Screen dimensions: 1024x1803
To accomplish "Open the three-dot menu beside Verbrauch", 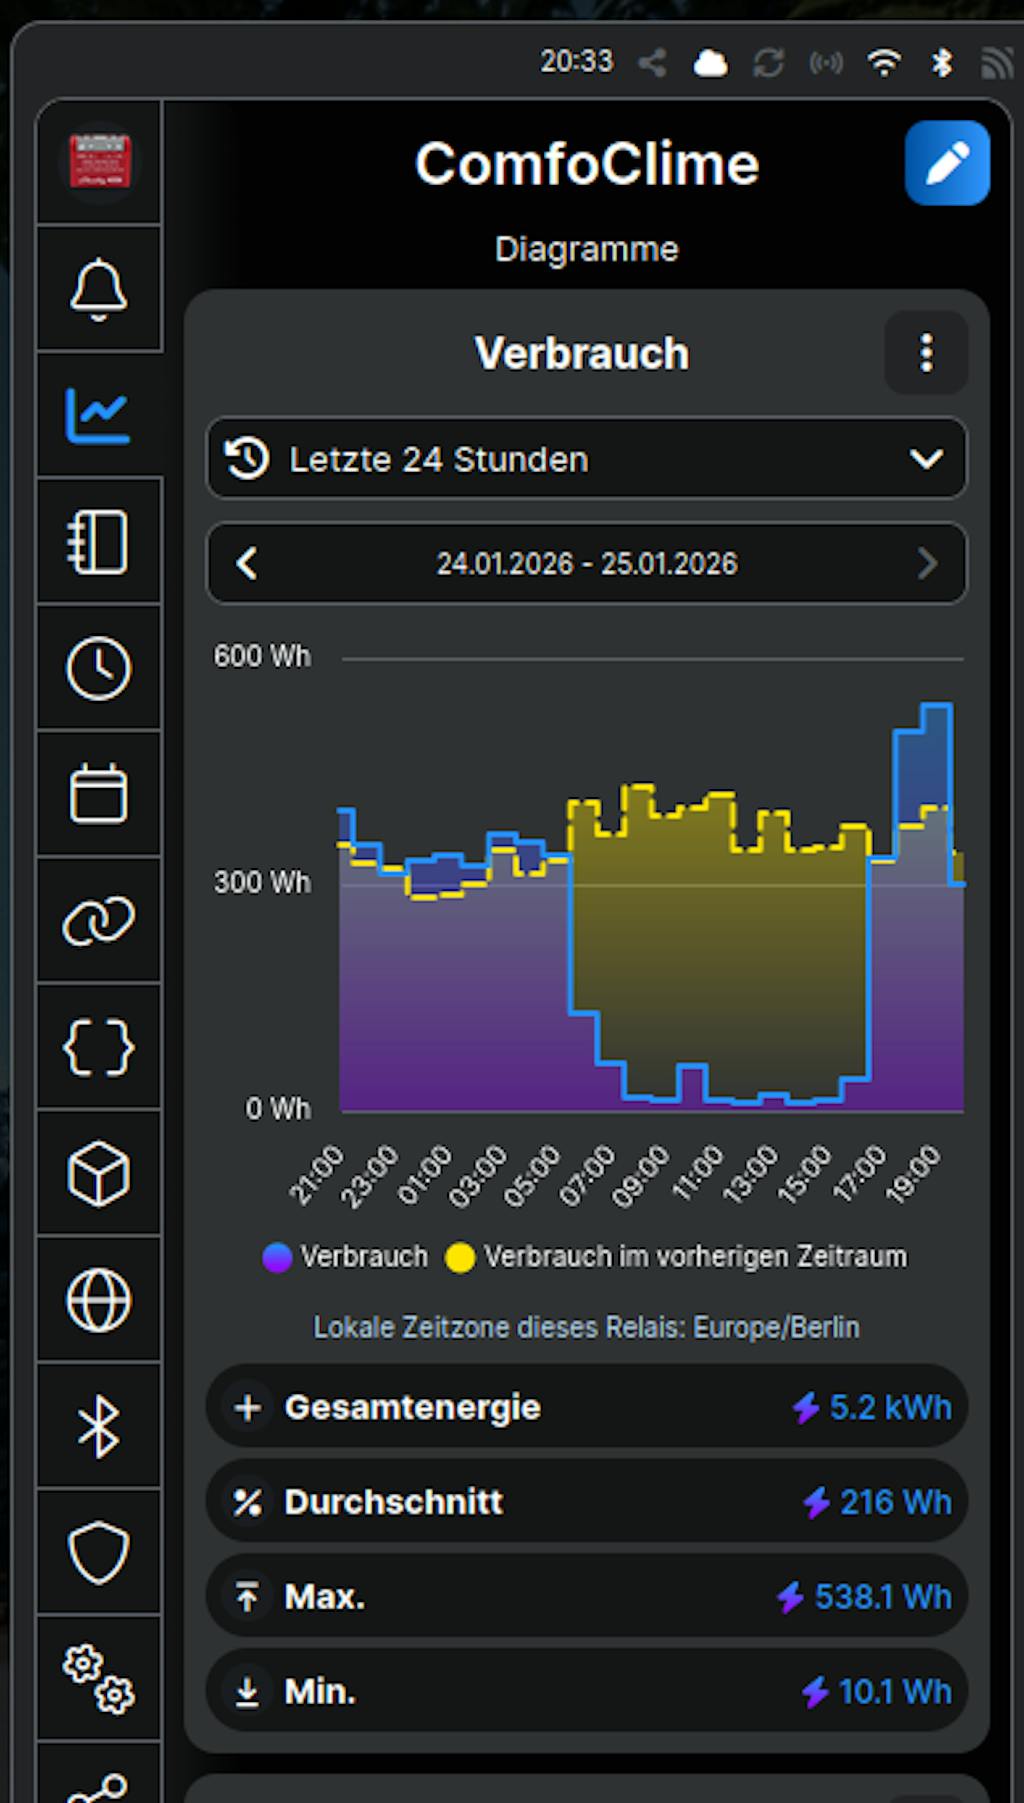I will pos(926,353).
